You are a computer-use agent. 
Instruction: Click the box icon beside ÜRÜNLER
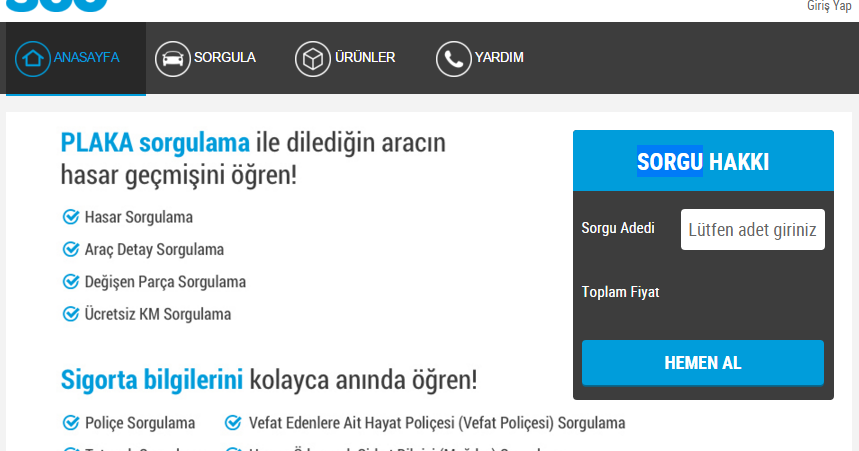(313, 59)
